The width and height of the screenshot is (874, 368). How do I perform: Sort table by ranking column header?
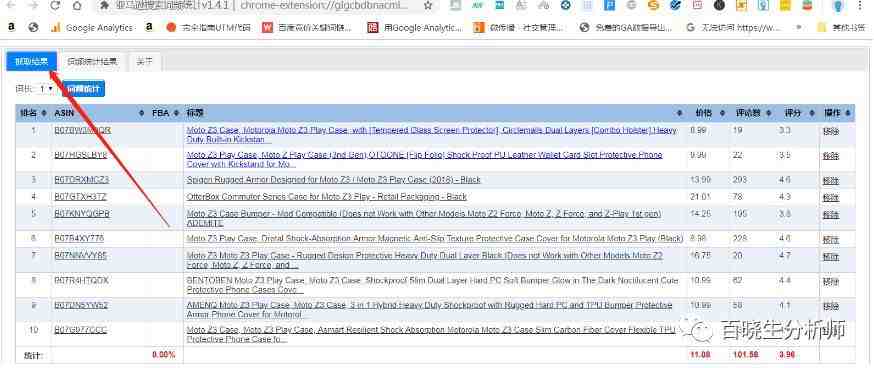pos(33,113)
